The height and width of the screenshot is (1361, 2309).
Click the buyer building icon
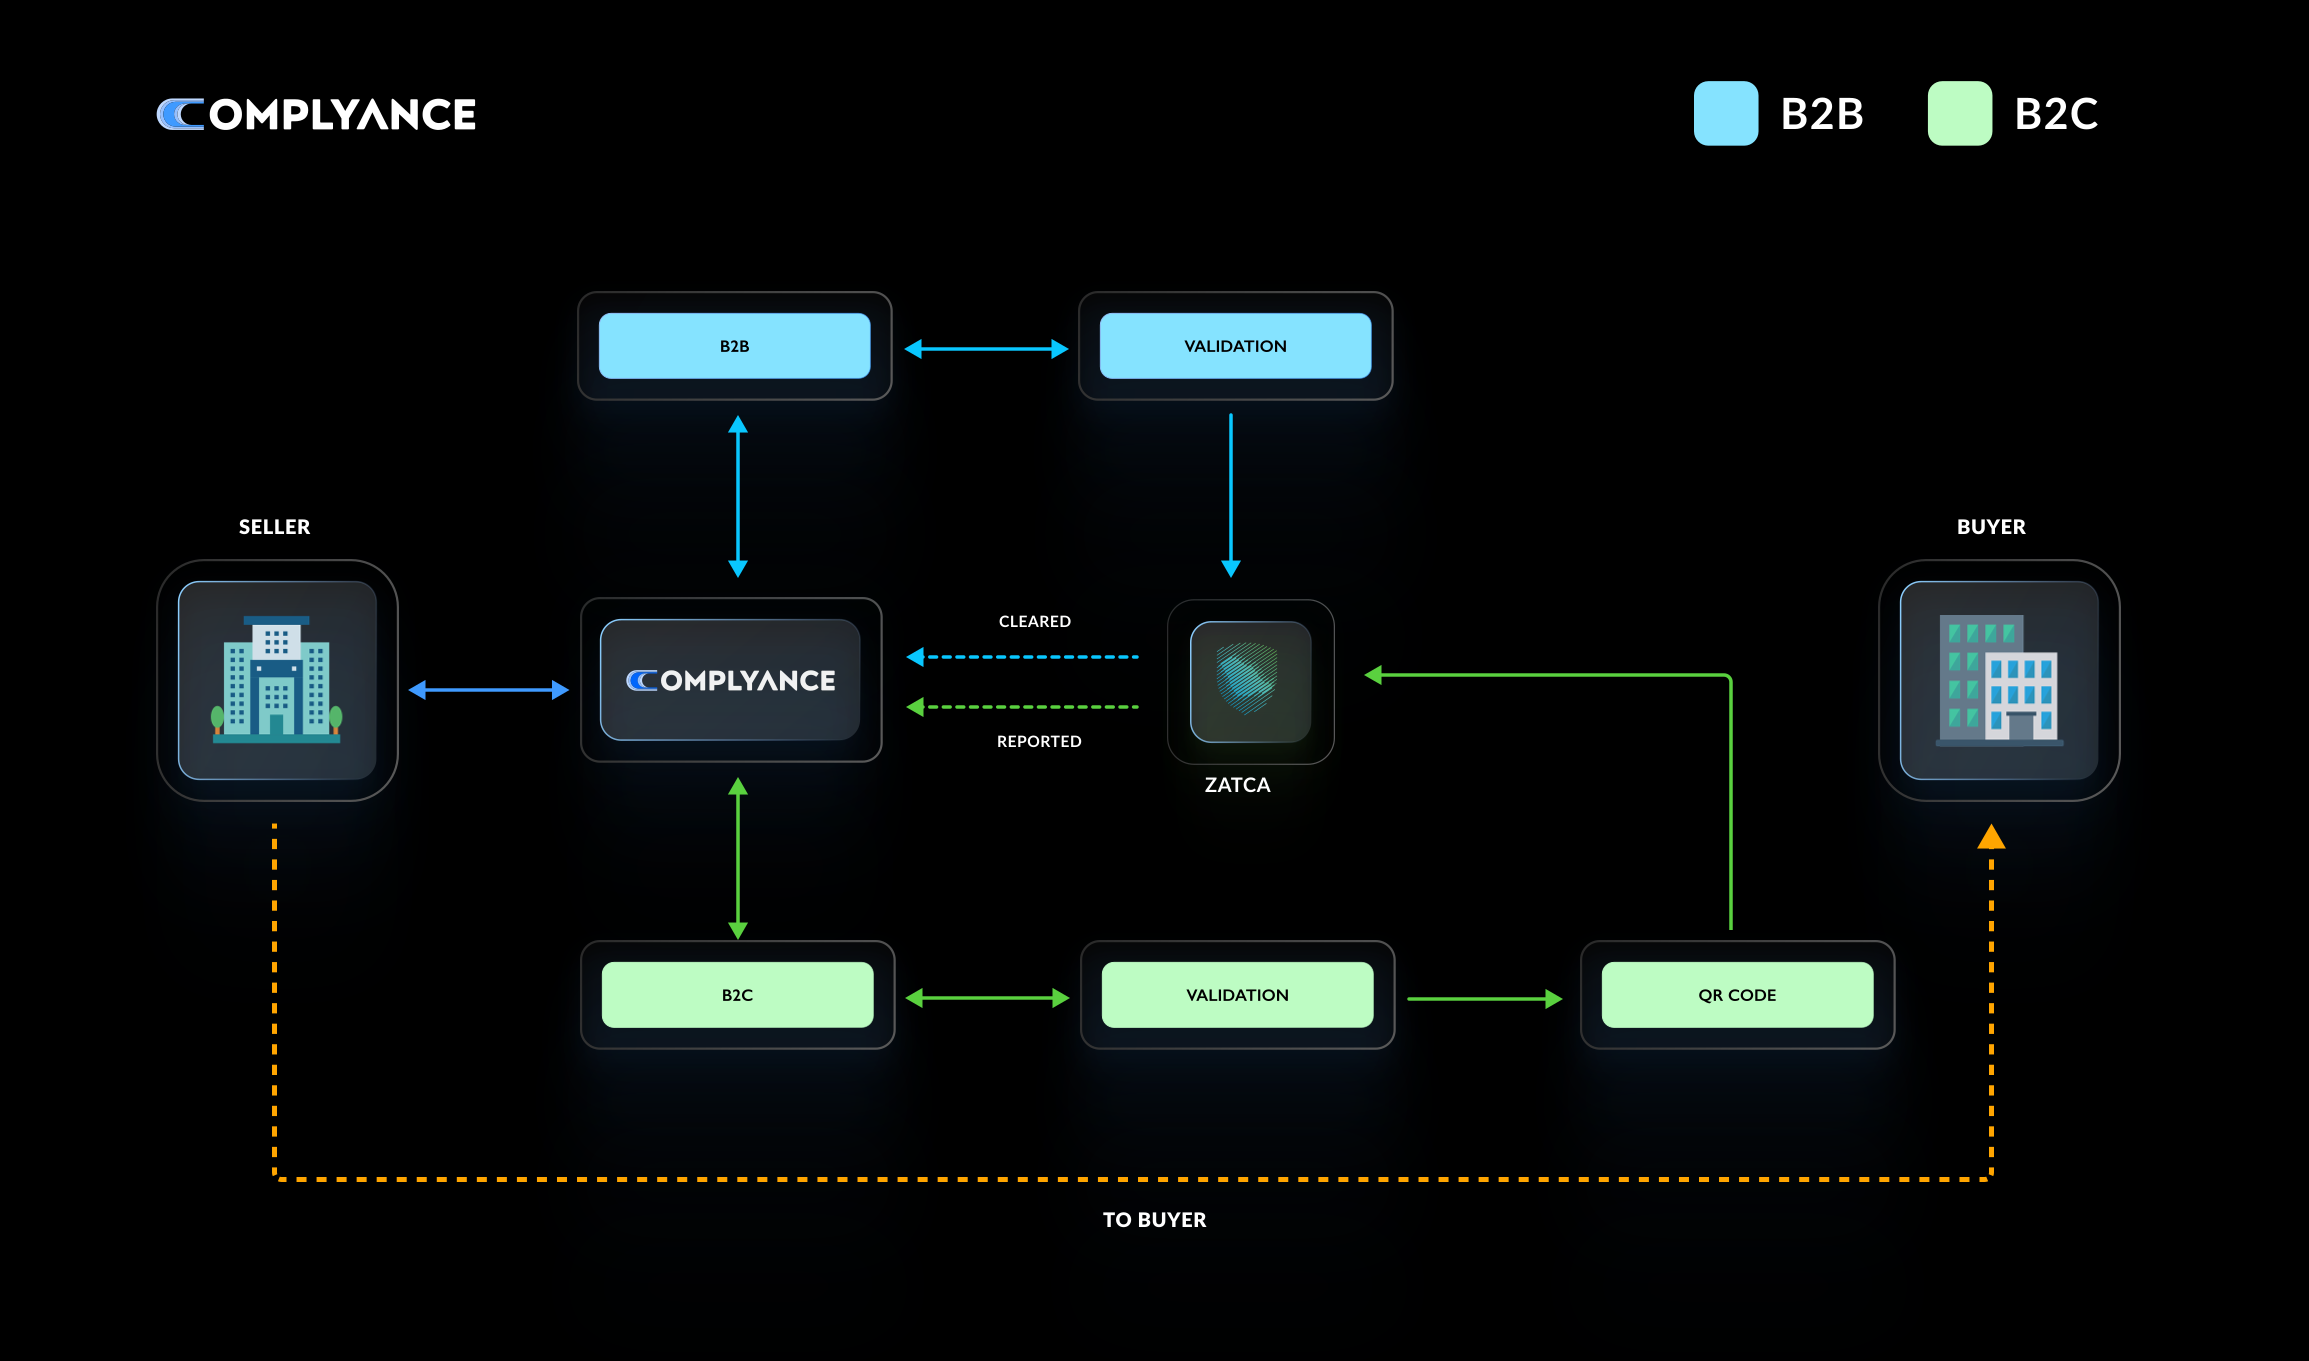(1999, 680)
